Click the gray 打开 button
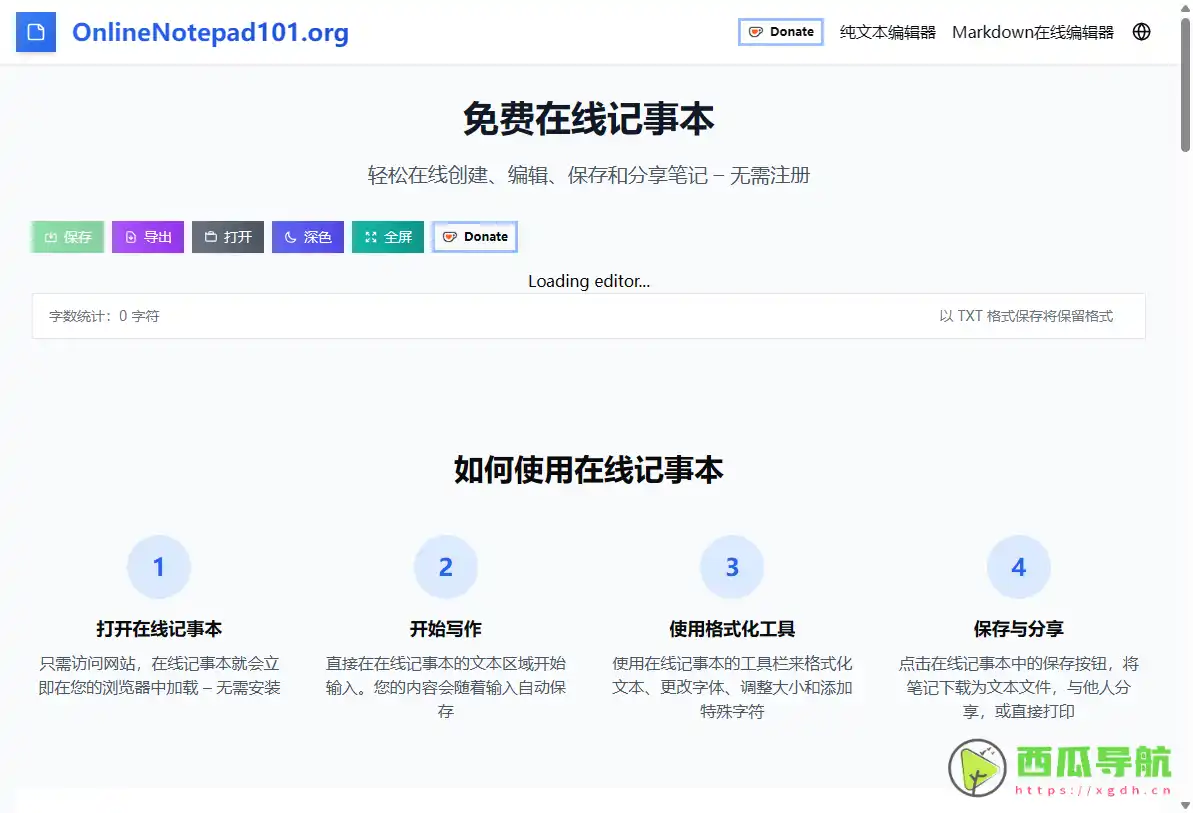Screen dimensions: 1193x813 (227, 237)
